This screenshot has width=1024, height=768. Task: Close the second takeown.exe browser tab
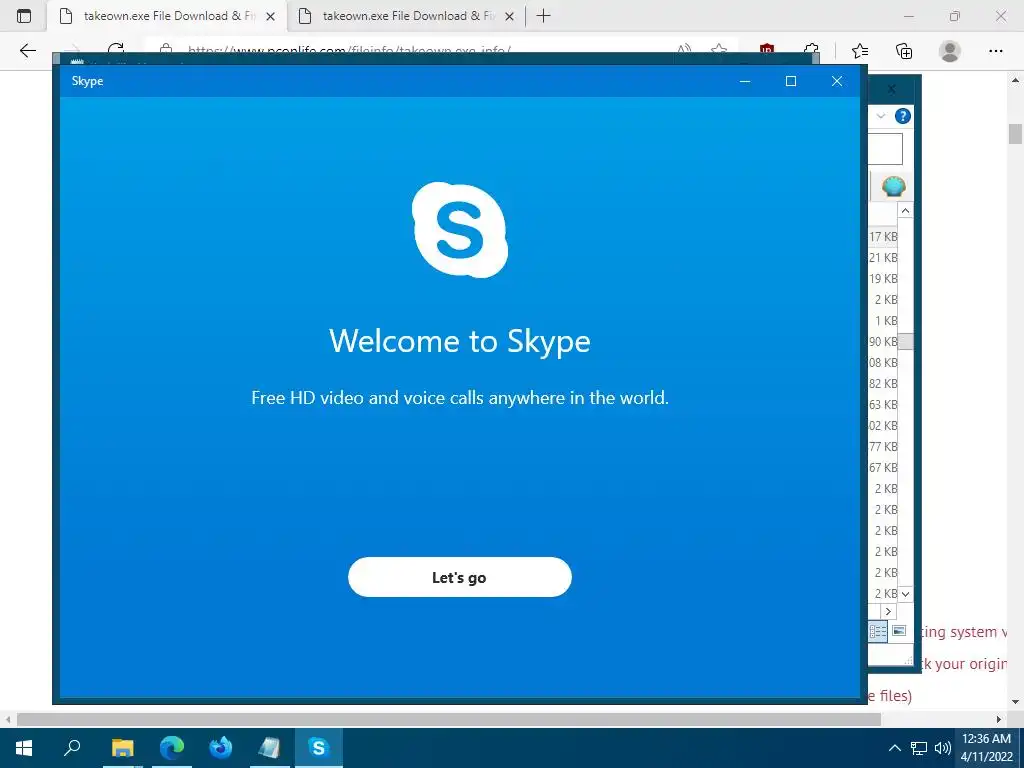tap(509, 16)
